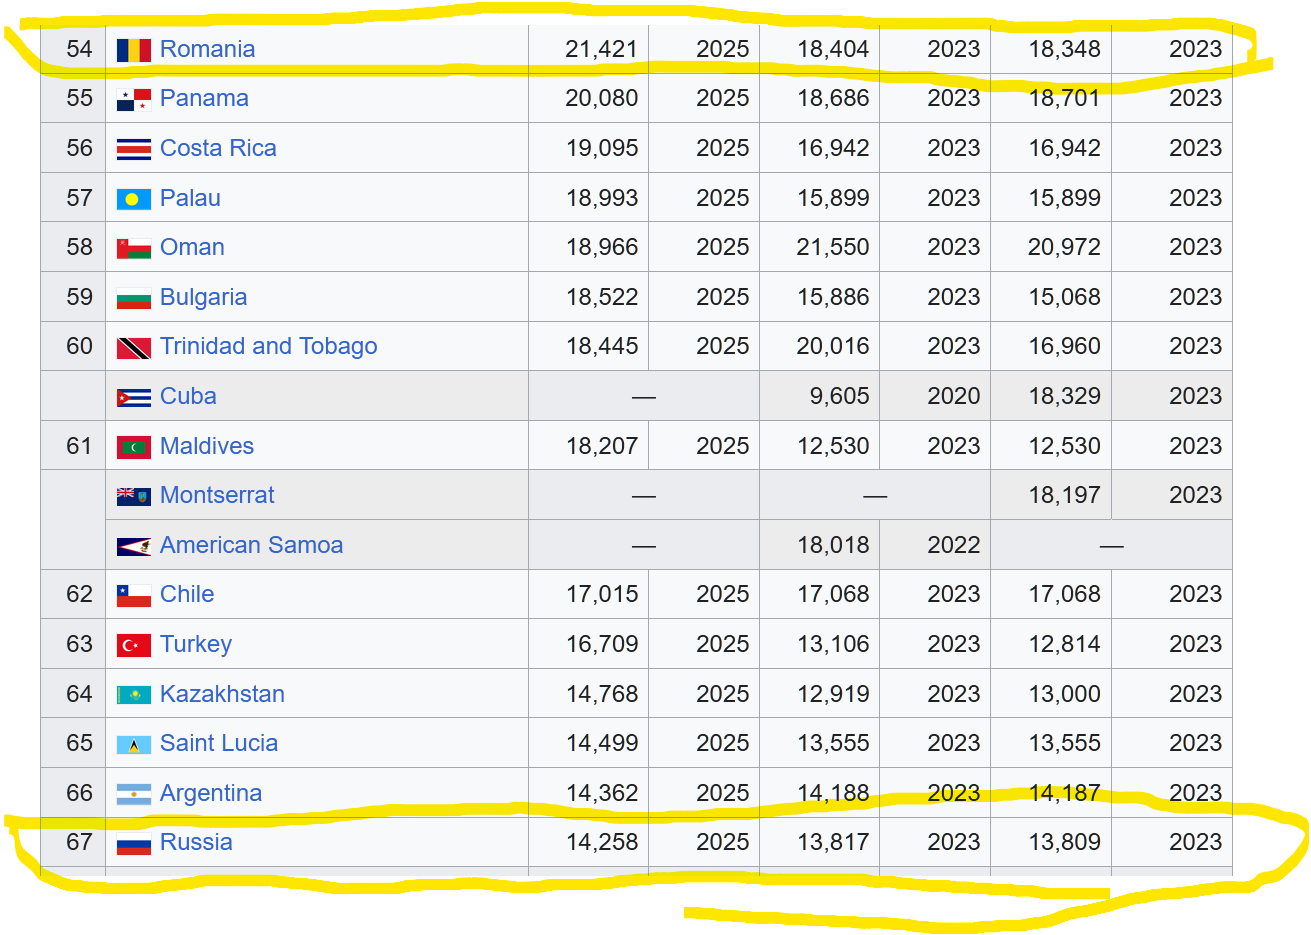1311x935 pixels.
Task: Select rank number 54 cell
Action: pyautogui.click(x=73, y=49)
